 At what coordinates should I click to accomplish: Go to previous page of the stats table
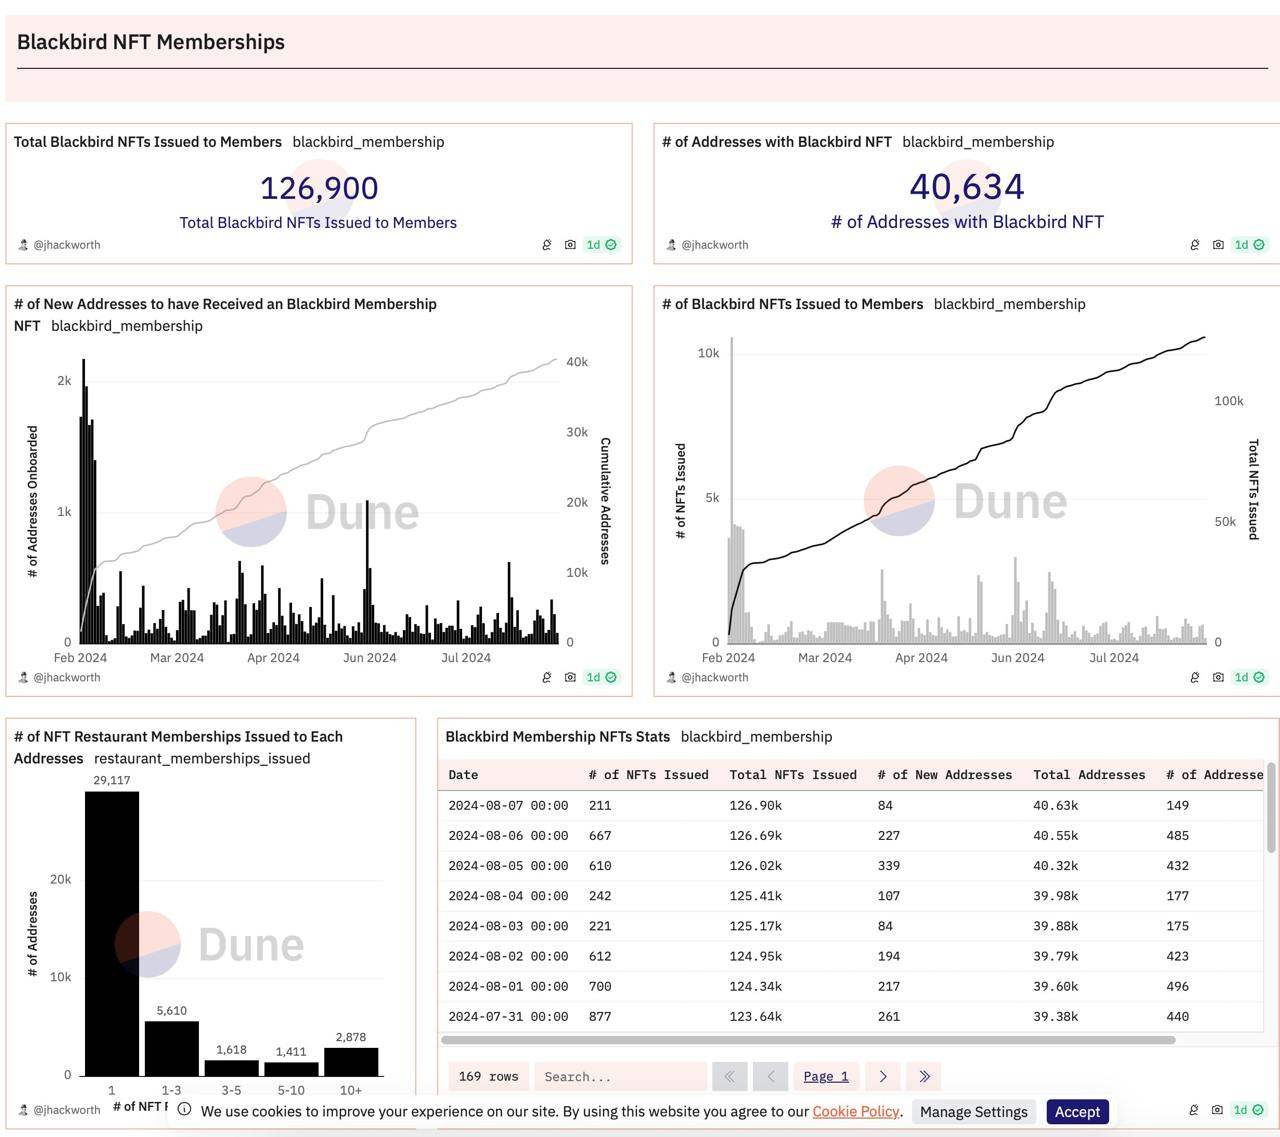pyautogui.click(x=771, y=1076)
